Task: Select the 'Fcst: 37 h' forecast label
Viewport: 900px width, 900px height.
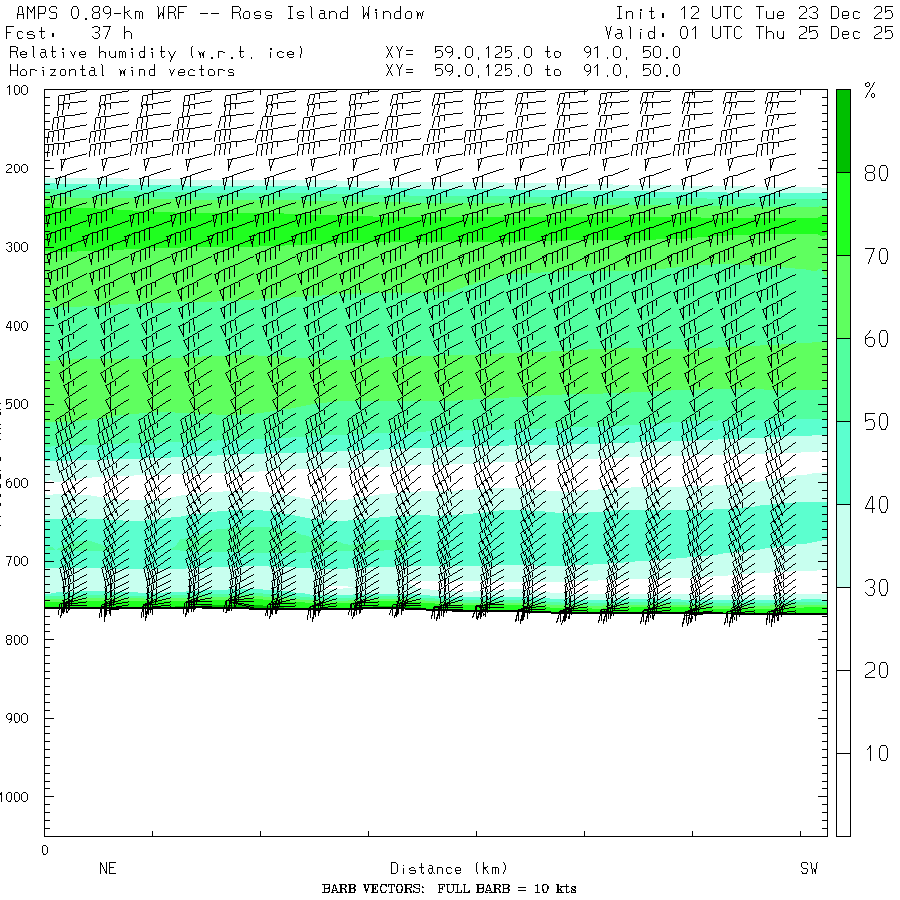Action: pyautogui.click(x=69, y=32)
